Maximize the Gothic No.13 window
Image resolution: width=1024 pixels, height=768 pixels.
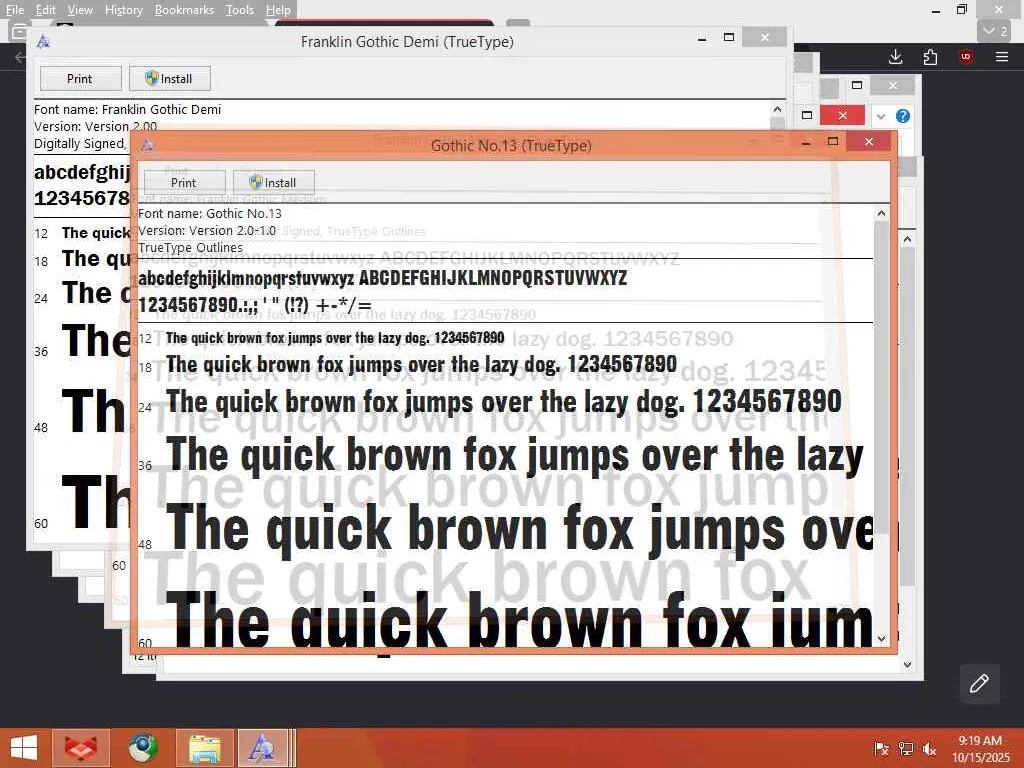tap(833, 141)
